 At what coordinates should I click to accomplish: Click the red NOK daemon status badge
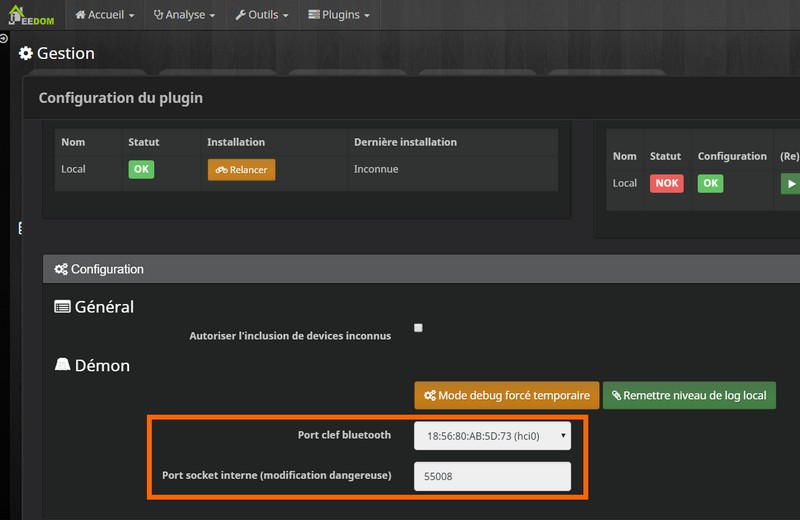[x=666, y=183]
